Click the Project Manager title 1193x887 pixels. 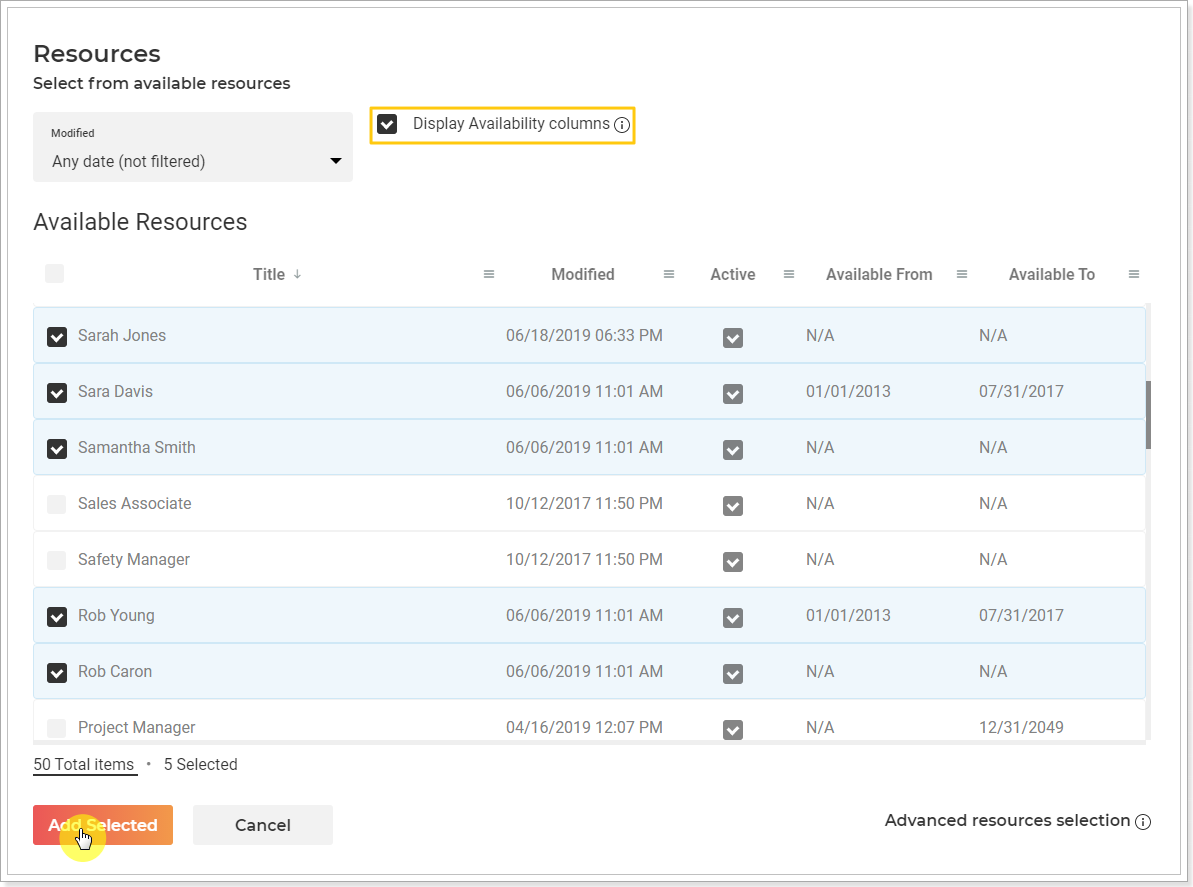tap(137, 728)
